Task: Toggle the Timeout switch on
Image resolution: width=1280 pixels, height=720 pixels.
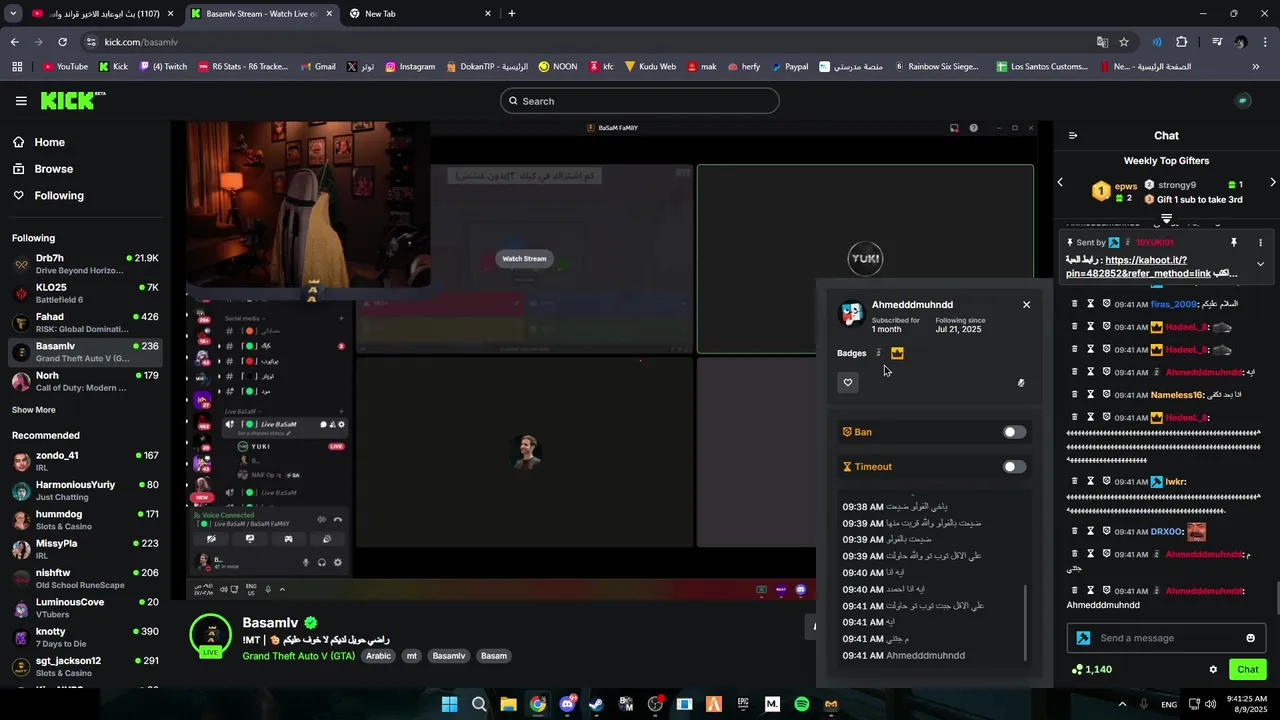Action: click(x=1014, y=467)
